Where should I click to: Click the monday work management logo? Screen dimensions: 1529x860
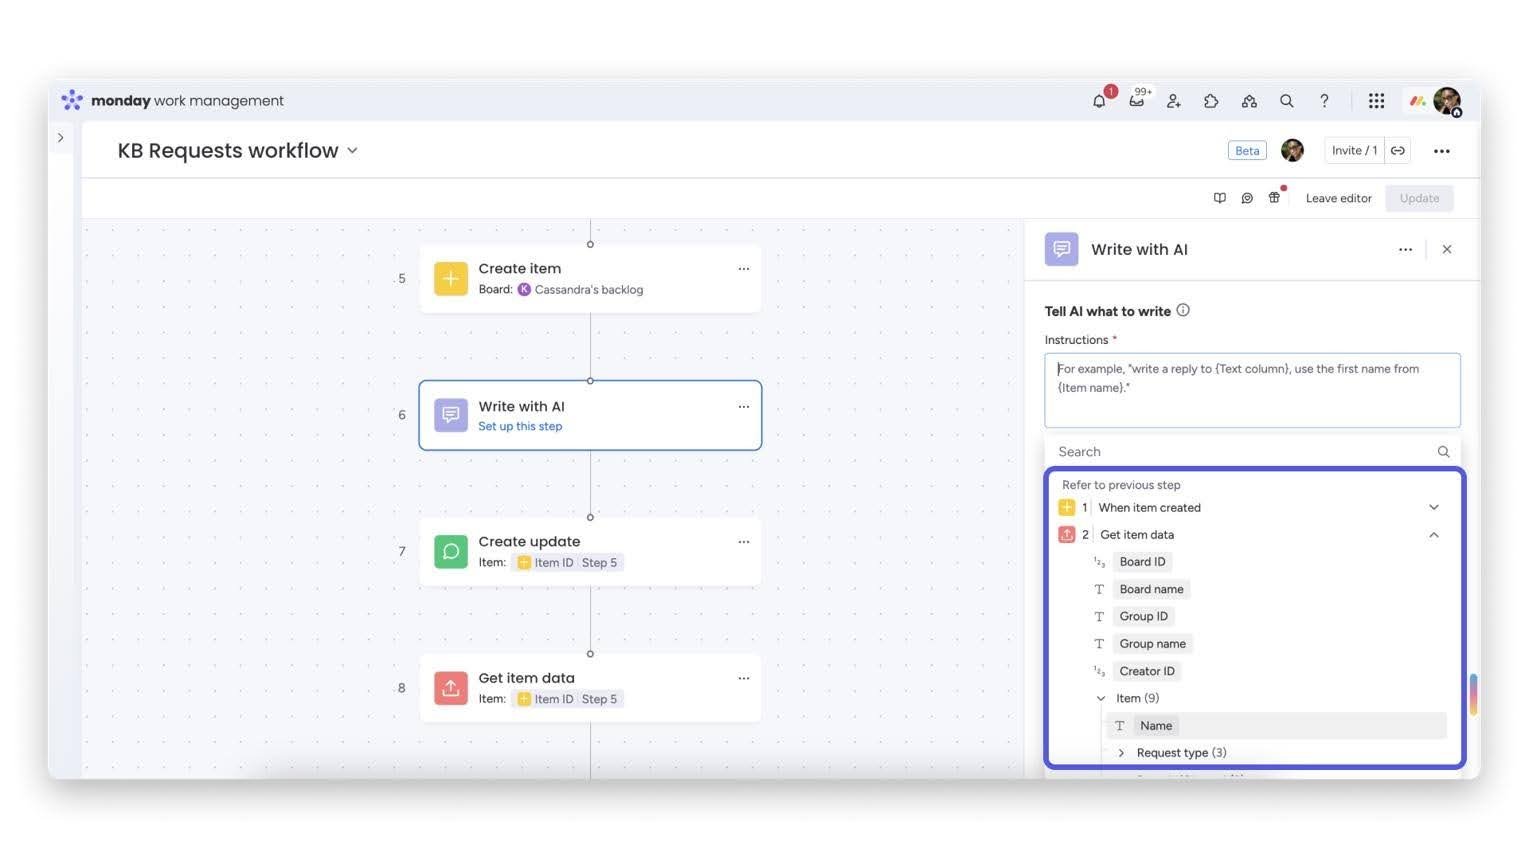tap(172, 101)
